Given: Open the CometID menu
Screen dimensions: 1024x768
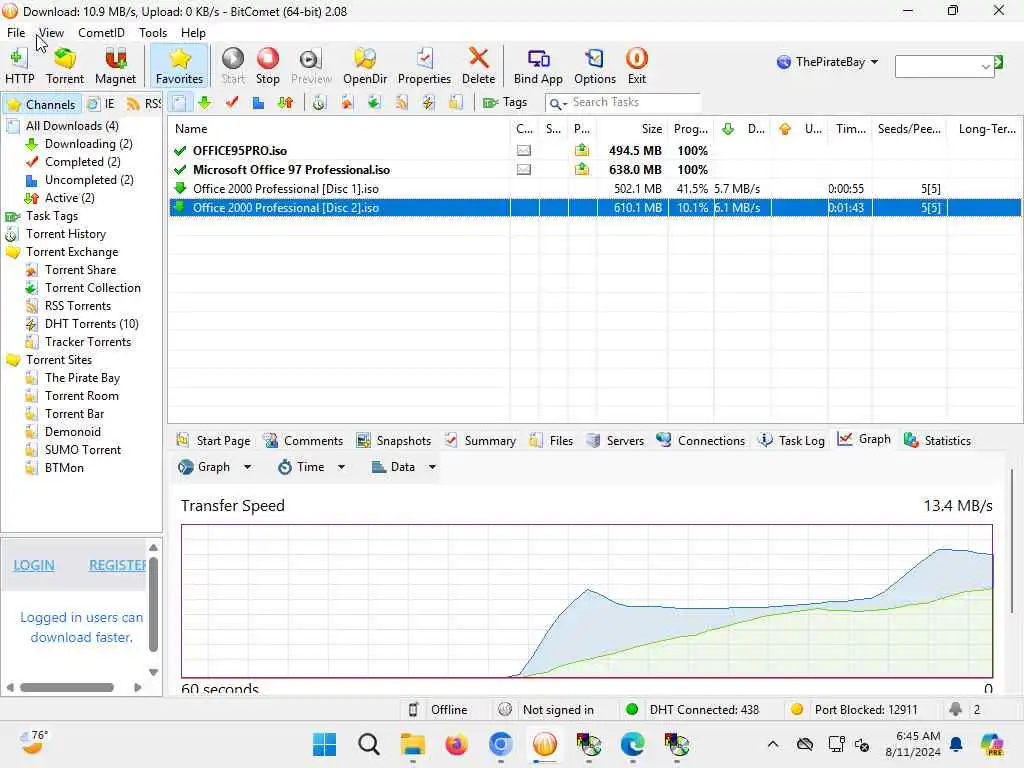Looking at the screenshot, I should point(101,33).
